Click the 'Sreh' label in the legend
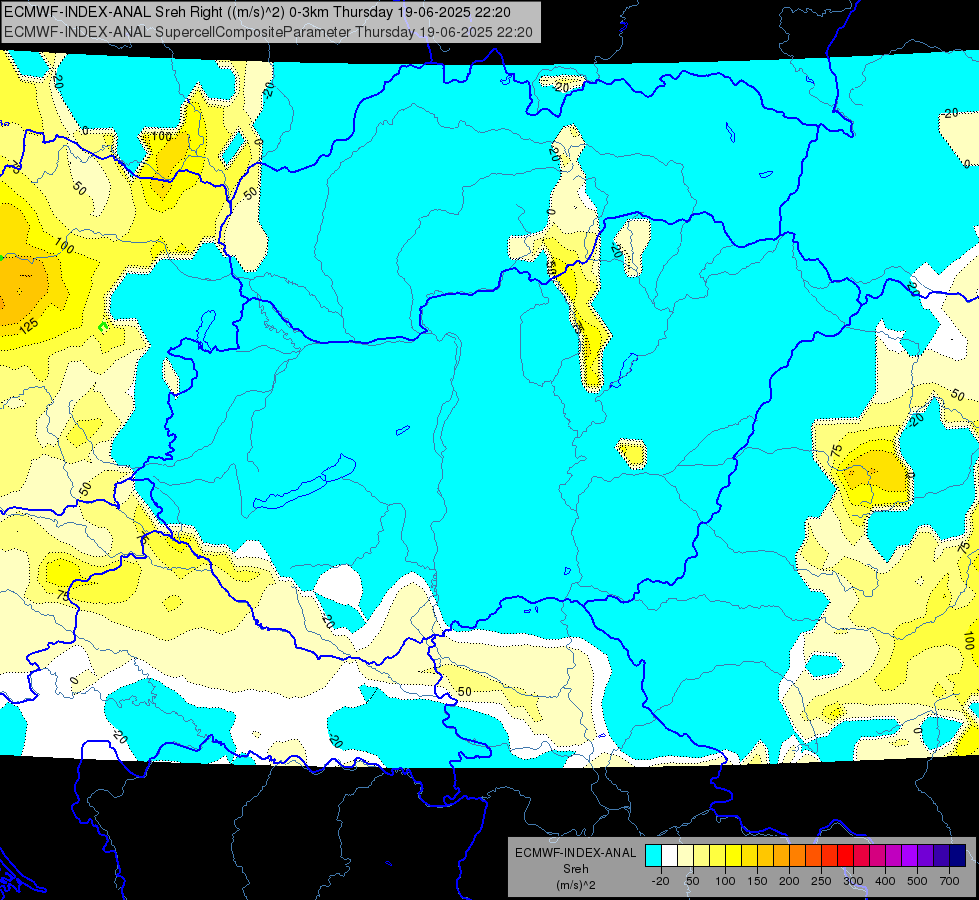Image resolution: width=979 pixels, height=900 pixels. point(575,869)
